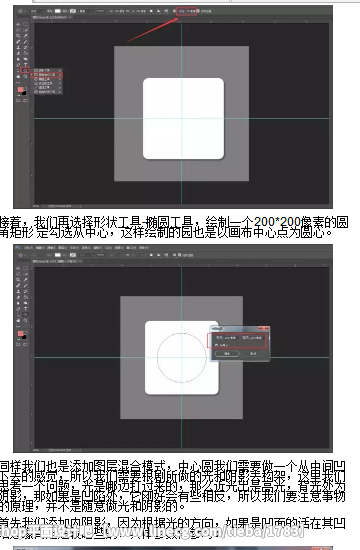Click Cancel button in ellipse dialog
Screen dimensions: 360x550
[253, 354]
